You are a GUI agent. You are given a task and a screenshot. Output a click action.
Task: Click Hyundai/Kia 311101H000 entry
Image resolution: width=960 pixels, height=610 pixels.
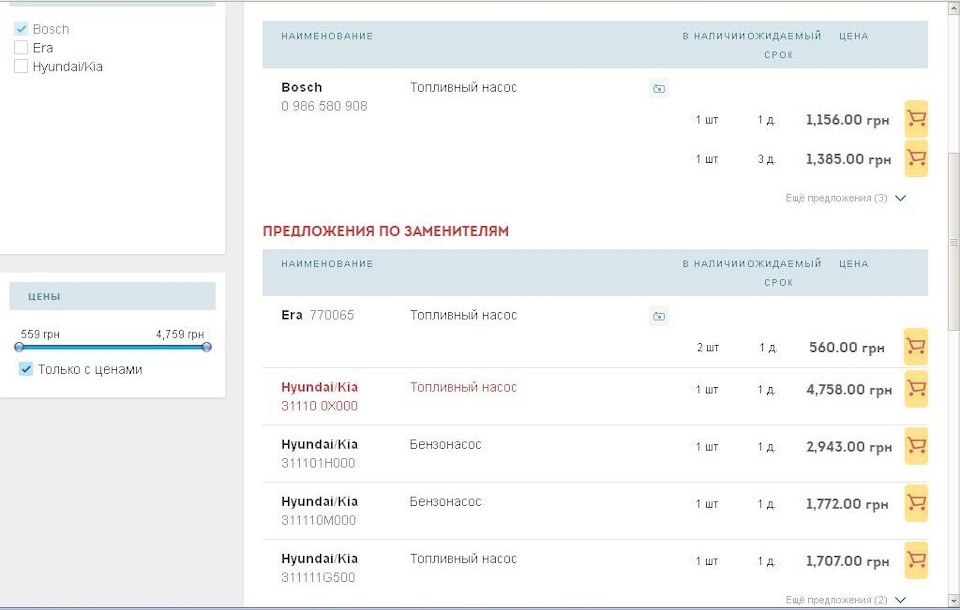pyautogui.click(x=320, y=453)
